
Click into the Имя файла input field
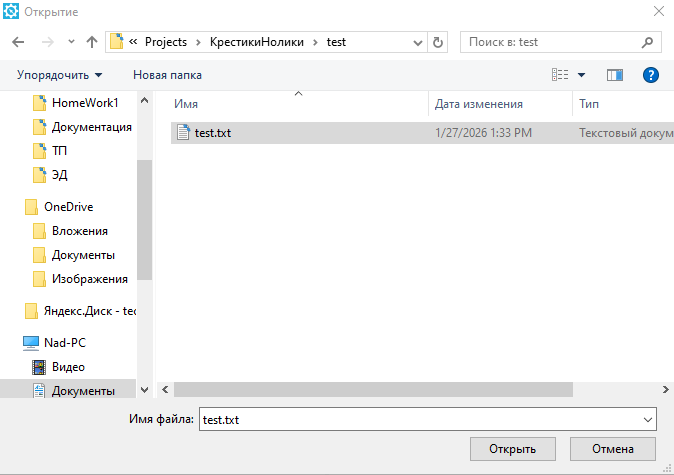tap(420, 420)
